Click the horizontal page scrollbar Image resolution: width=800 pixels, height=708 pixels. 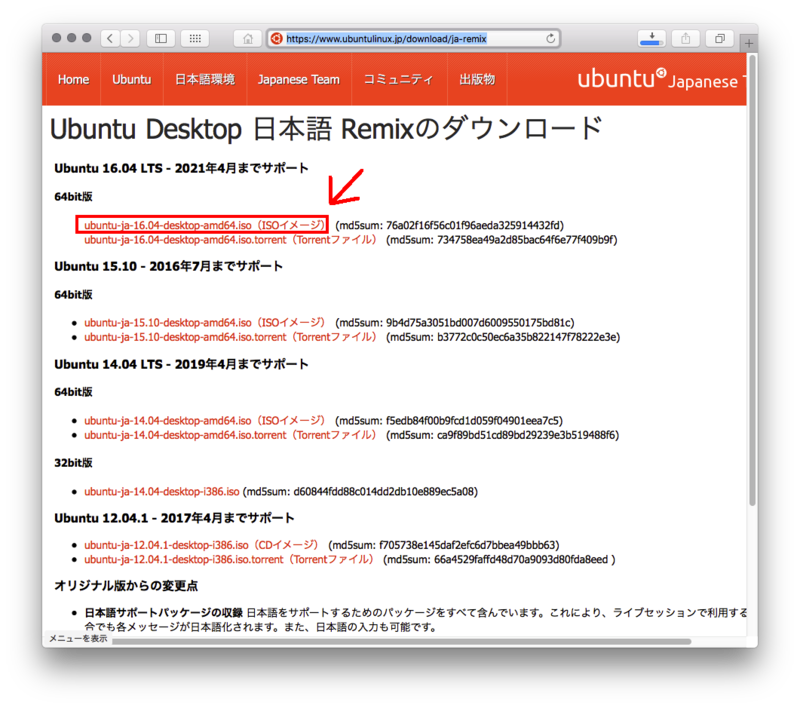pyautogui.click(x=402, y=641)
